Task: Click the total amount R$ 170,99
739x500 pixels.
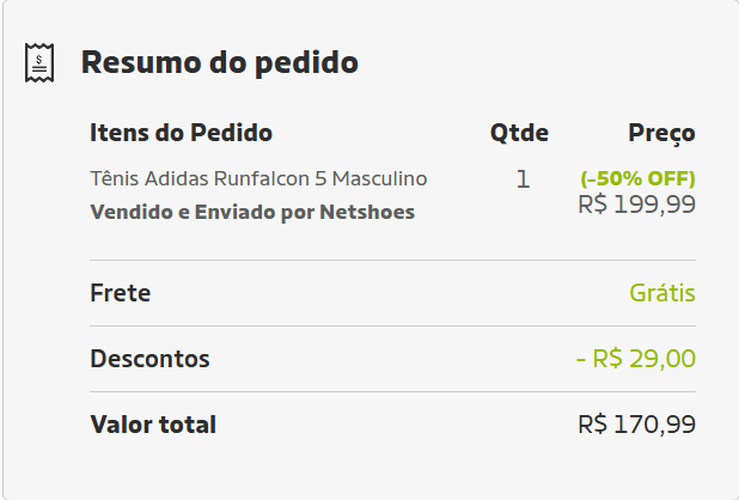Action: (x=637, y=425)
